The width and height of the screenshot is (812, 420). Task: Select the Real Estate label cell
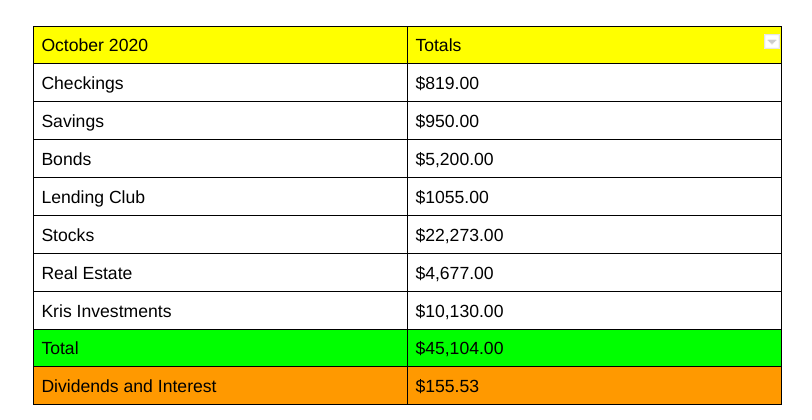coord(87,274)
